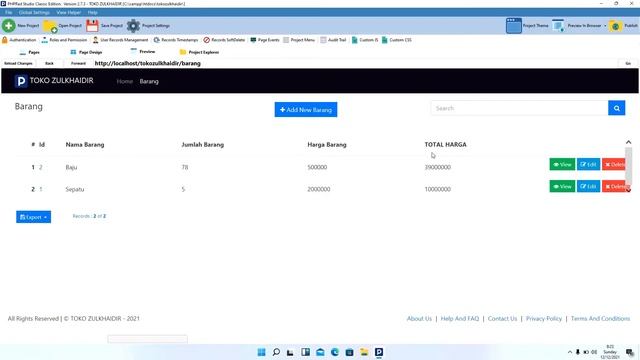Click the Go button beside URL
Screen dimensions: 640x360
coord(628,63)
